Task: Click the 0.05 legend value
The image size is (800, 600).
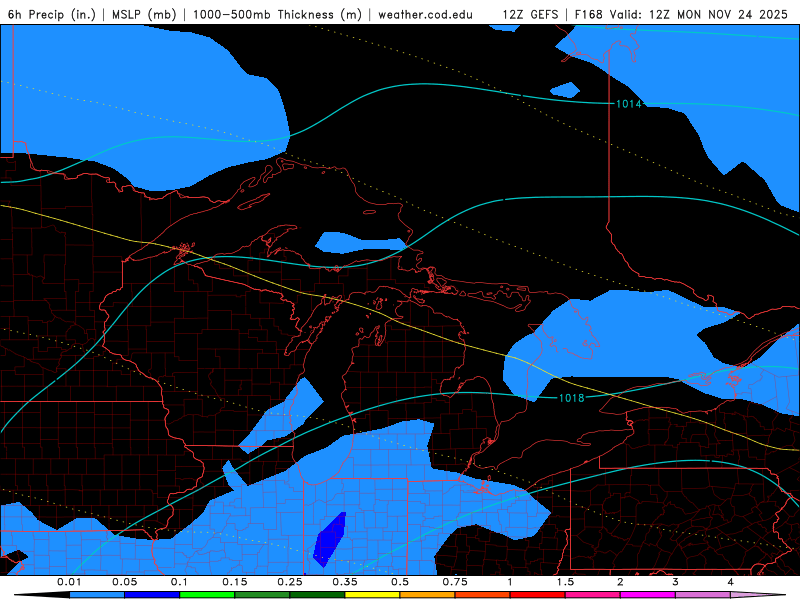Action: pyautogui.click(x=124, y=582)
